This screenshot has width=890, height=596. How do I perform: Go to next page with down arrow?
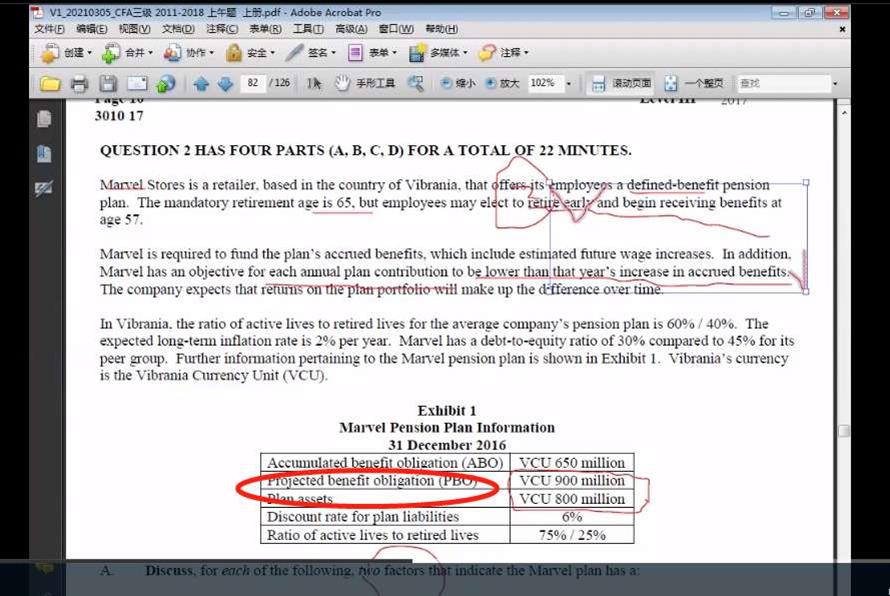pos(225,84)
